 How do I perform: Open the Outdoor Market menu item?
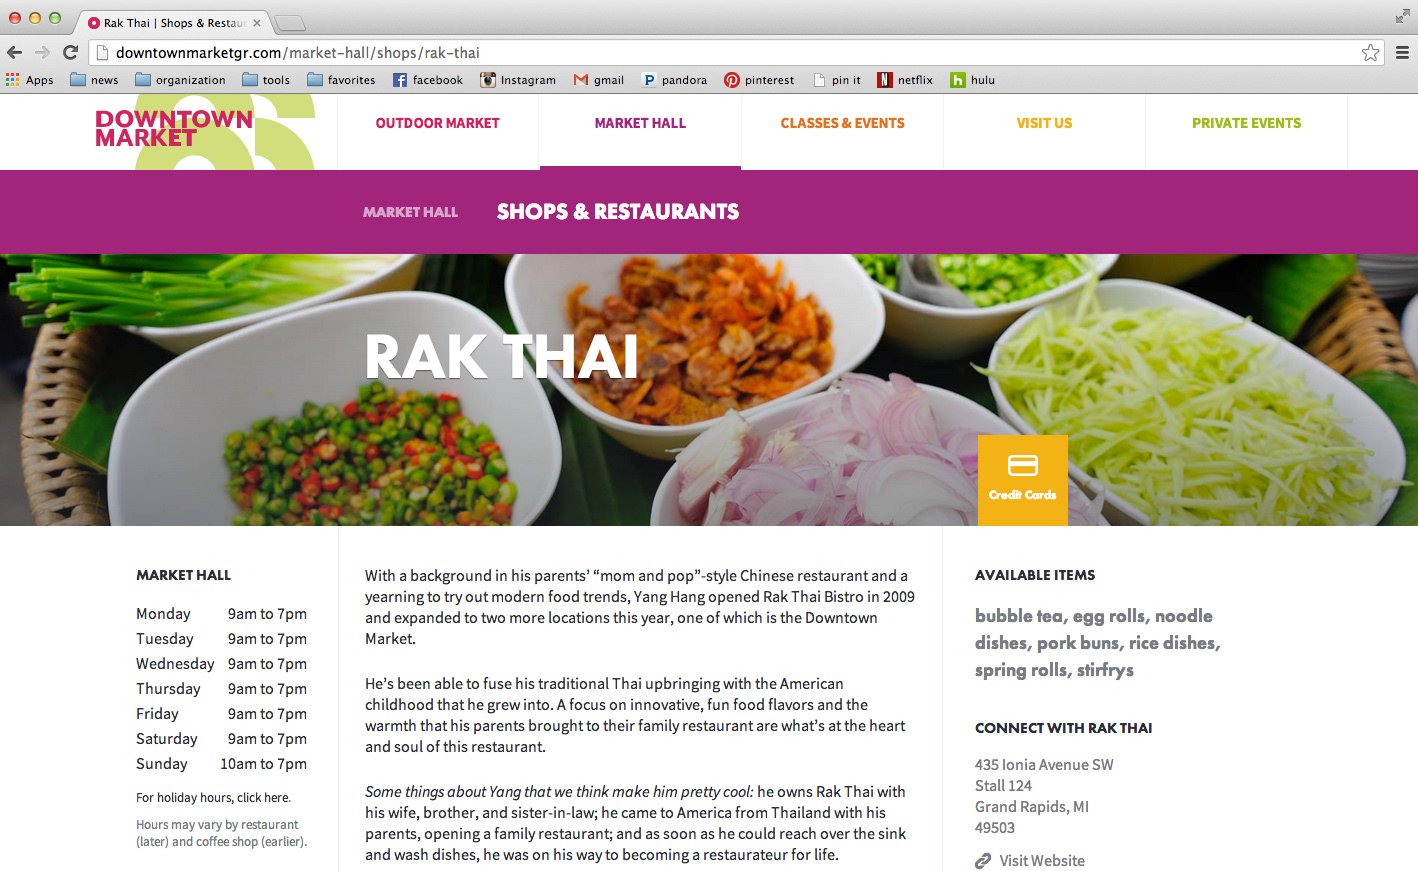tap(437, 123)
